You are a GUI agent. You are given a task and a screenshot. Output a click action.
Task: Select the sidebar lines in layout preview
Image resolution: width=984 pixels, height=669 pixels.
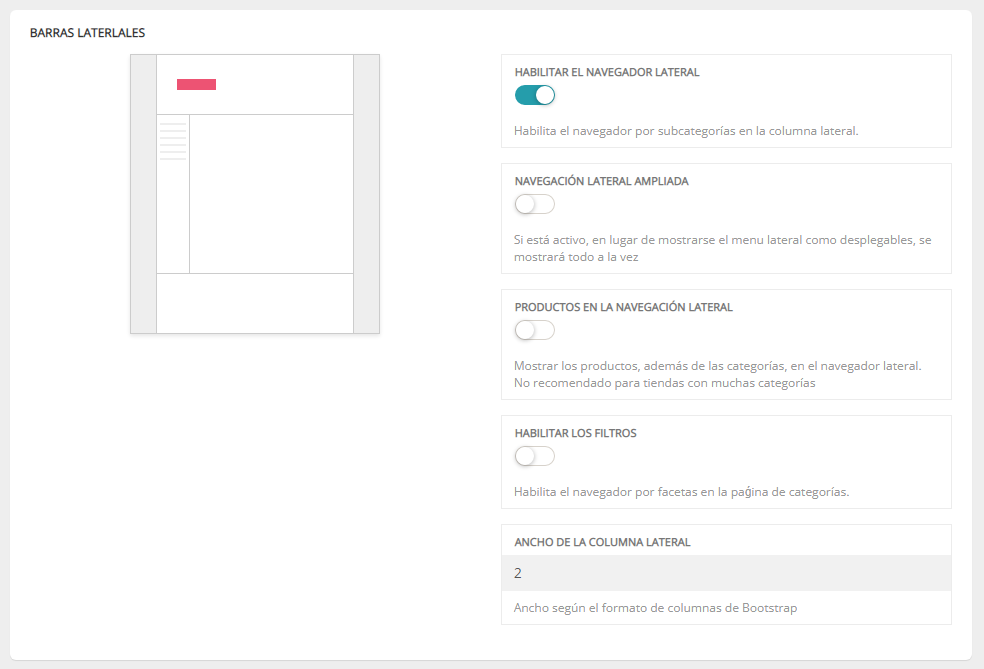173,141
